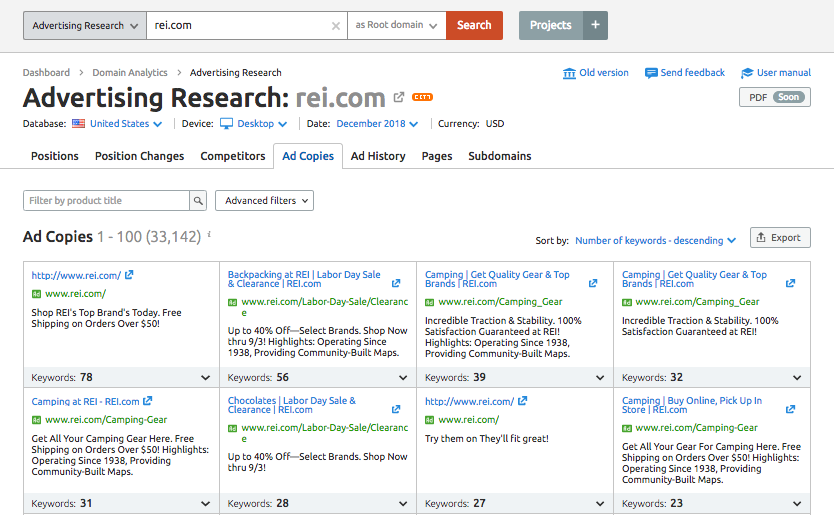The width and height of the screenshot is (834, 515).
Task: Open the Advertising Research tool dropdown
Action: click(84, 26)
